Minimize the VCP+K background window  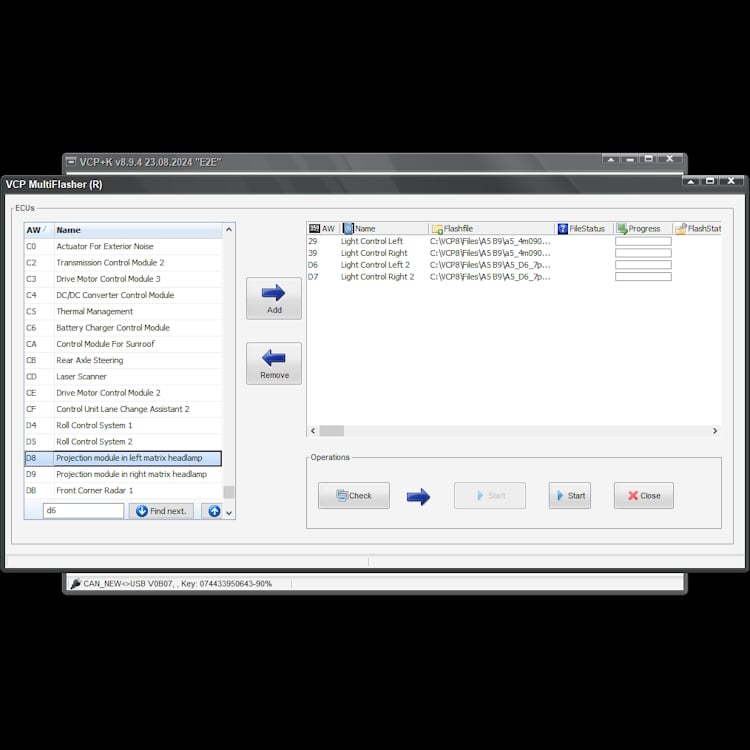pyautogui.click(x=630, y=159)
